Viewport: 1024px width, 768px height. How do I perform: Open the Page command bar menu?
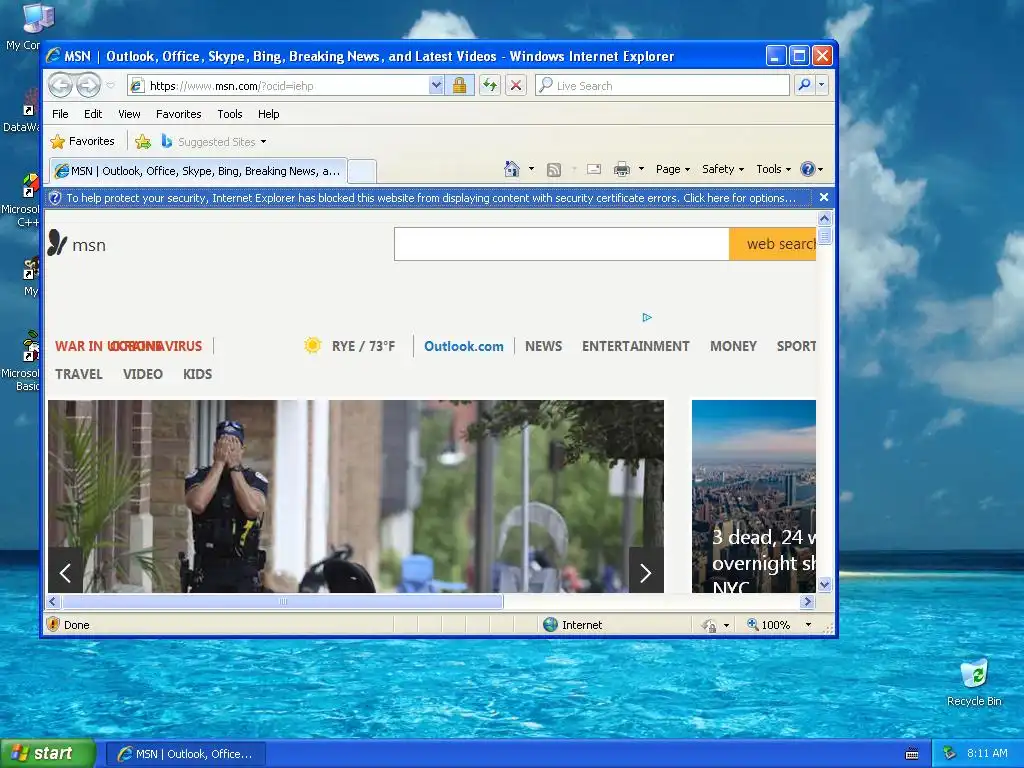(673, 169)
